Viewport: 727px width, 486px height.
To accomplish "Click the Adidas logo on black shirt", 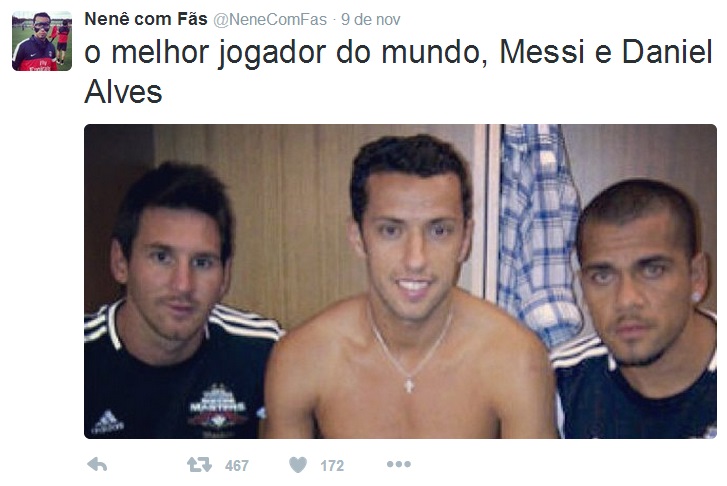I will point(107,421).
